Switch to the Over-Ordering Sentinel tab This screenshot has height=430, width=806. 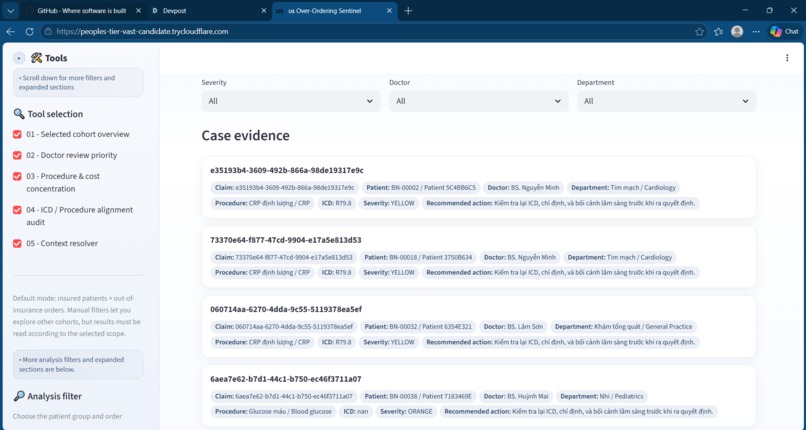(x=334, y=11)
